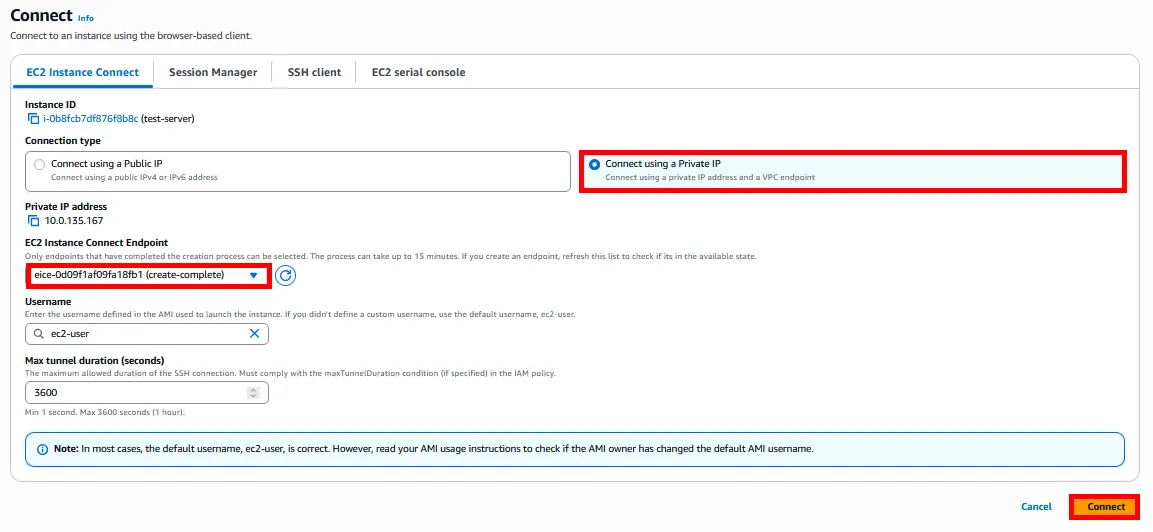Refresh the EC2 Instance Connect Endpoint list
This screenshot has width=1153, height=532.
click(285, 275)
